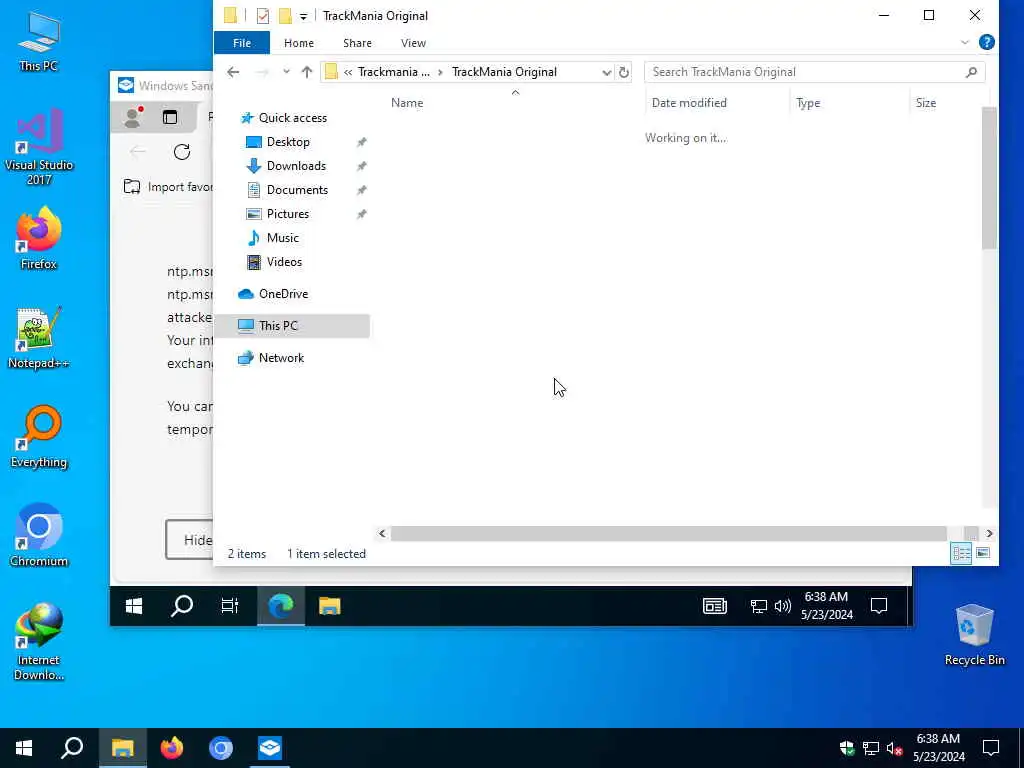Click the Sandbox volume tray icon
The width and height of the screenshot is (1024, 768).
[x=782, y=607]
